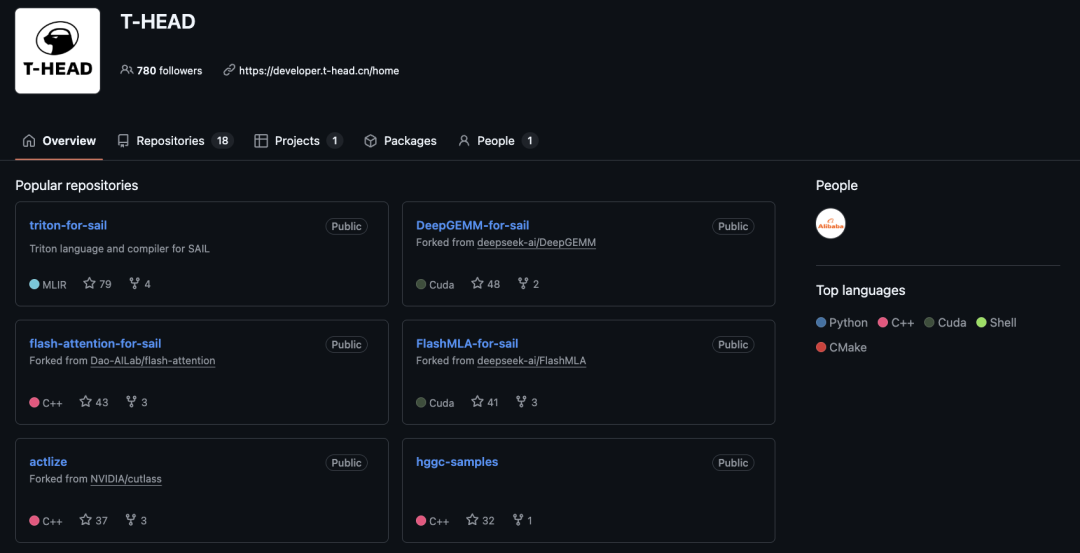Screen dimensions: 1080x553
Task: Click the home icon in Overview tab
Action: (x=29, y=141)
